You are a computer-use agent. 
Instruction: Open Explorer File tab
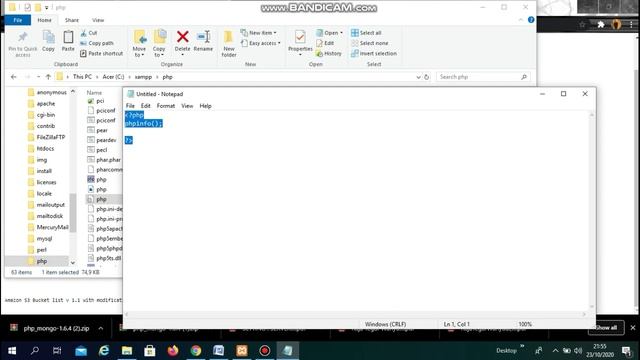point(18,20)
